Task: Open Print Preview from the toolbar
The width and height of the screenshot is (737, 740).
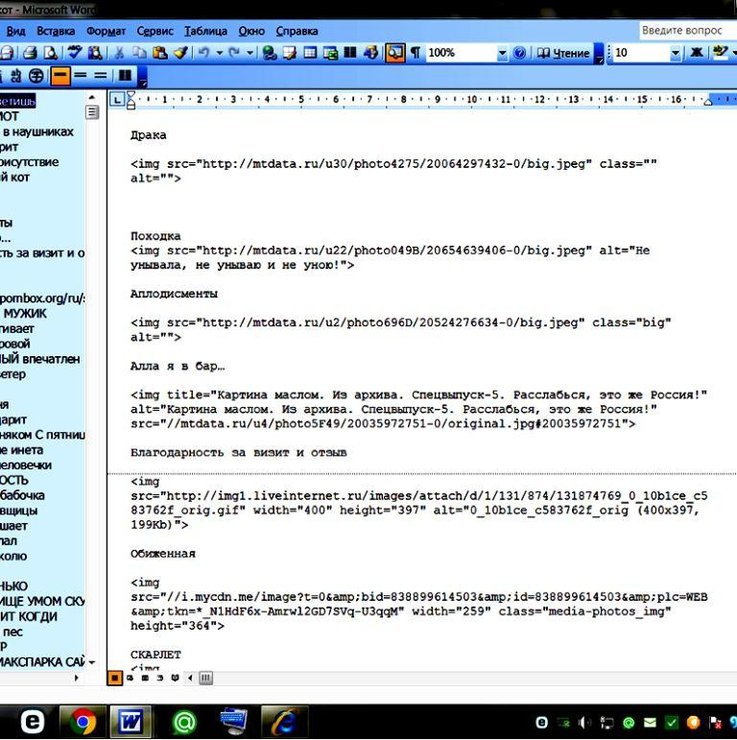Action: 48,53
